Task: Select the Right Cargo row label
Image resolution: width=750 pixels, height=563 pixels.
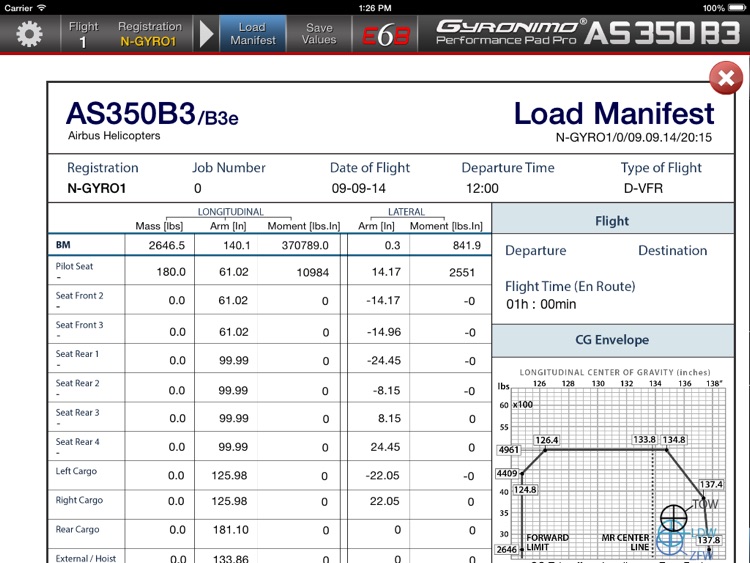Action: click(x=79, y=500)
